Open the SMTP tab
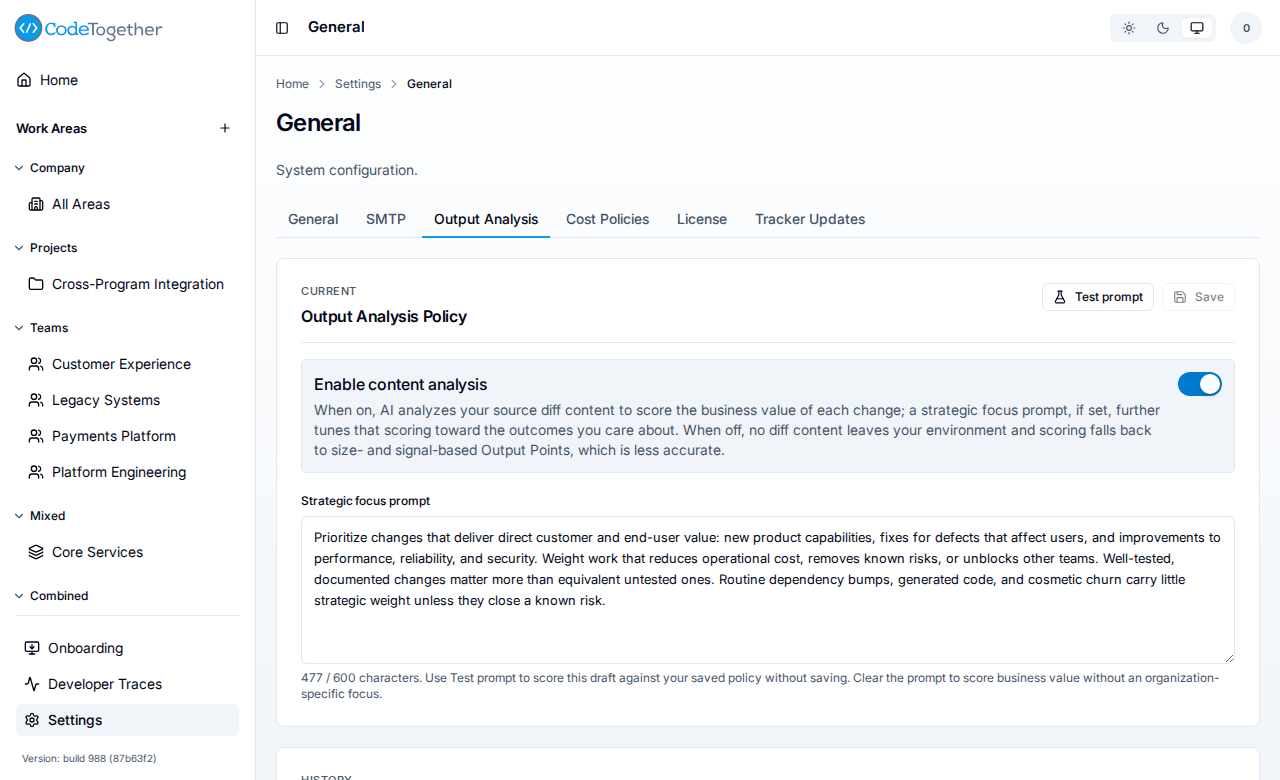 386,219
